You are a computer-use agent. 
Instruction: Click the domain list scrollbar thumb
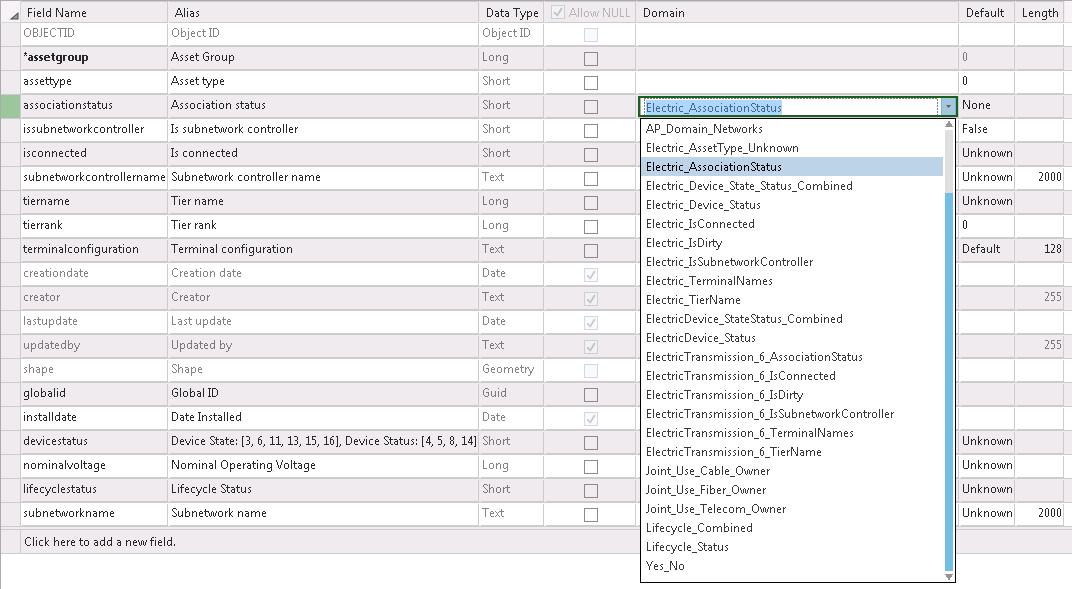948,381
